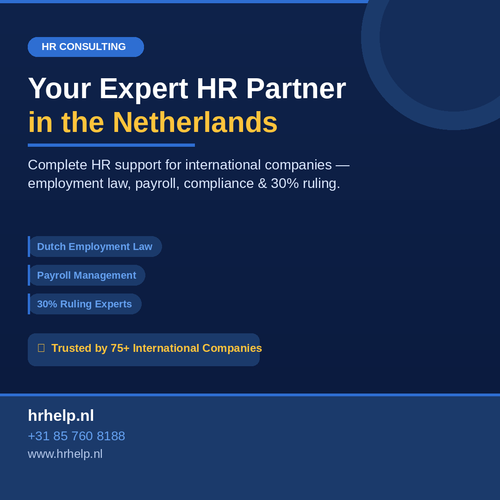
Task: Select the Dutch Employment Law pill
Action: point(95,246)
